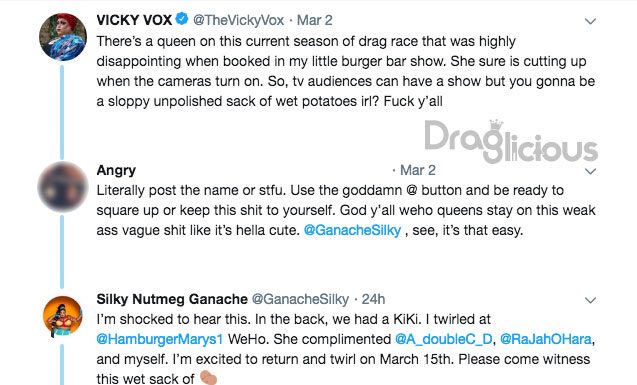The image size is (637, 385).
Task: Open Vicky Vox's profile avatar
Action: click(63, 37)
